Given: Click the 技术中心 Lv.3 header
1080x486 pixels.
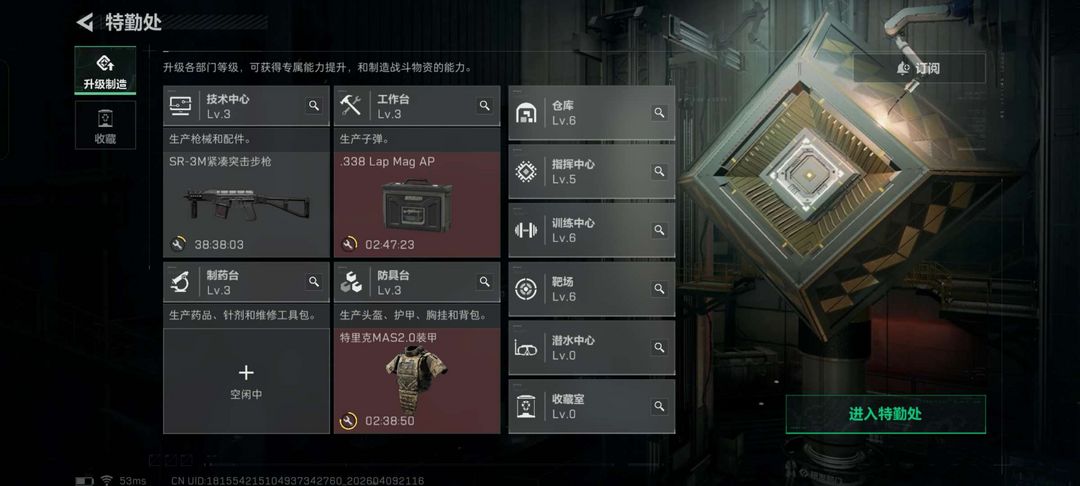Looking at the screenshot, I should 247,106.
